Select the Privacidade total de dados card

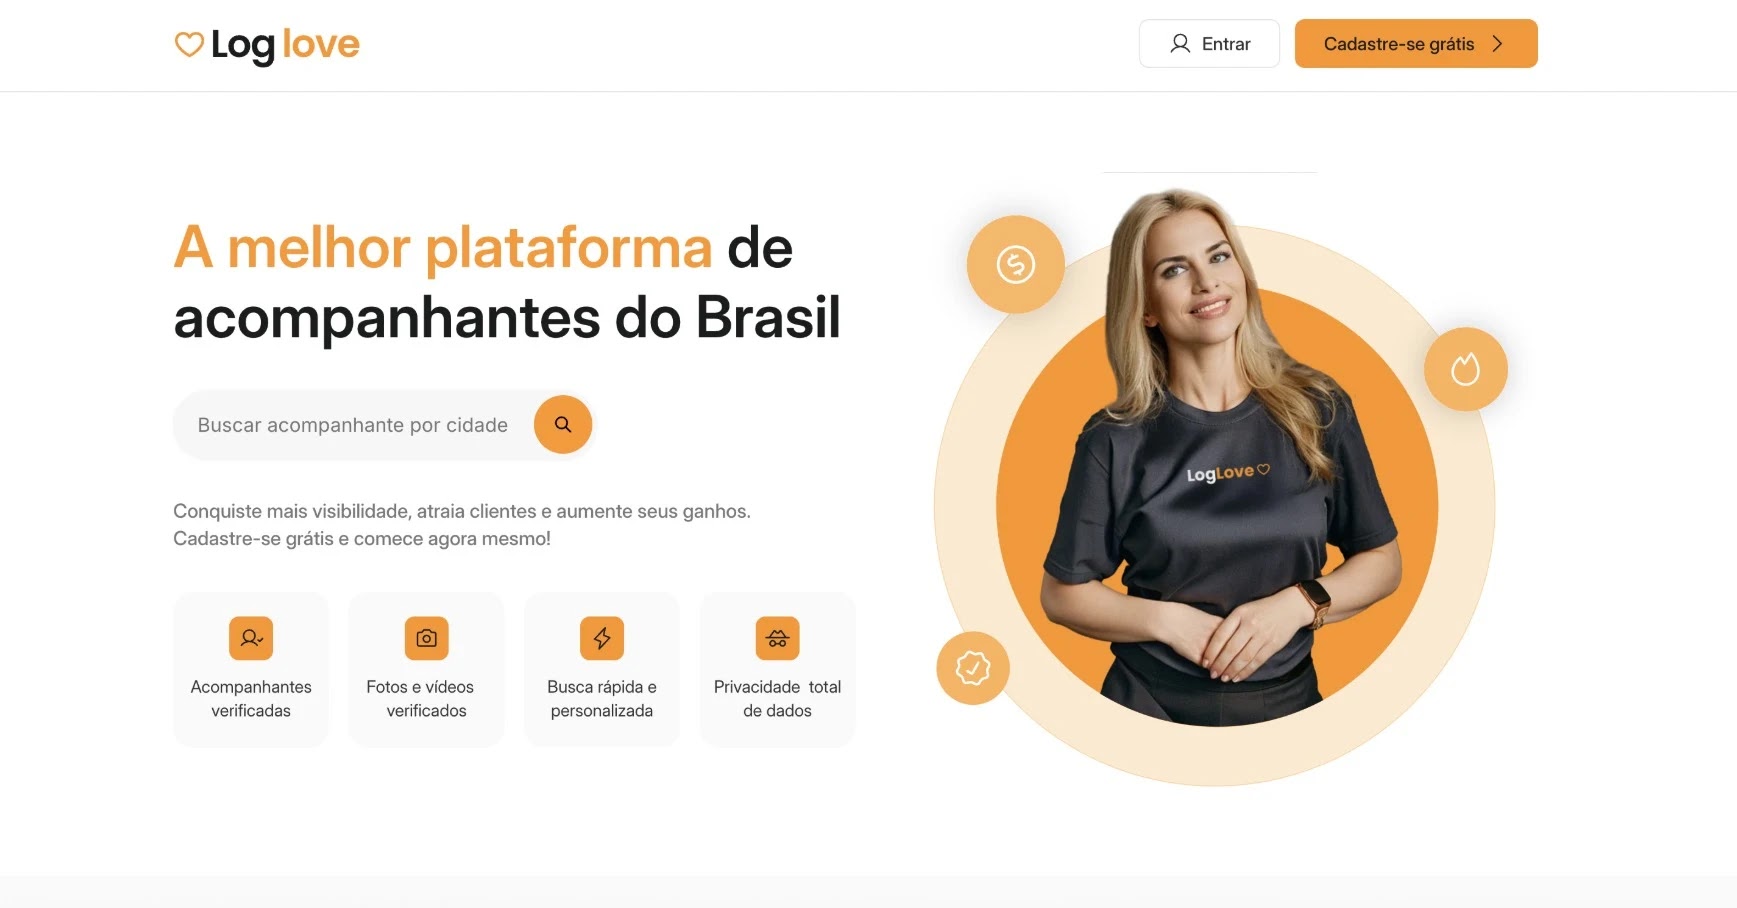coord(777,669)
